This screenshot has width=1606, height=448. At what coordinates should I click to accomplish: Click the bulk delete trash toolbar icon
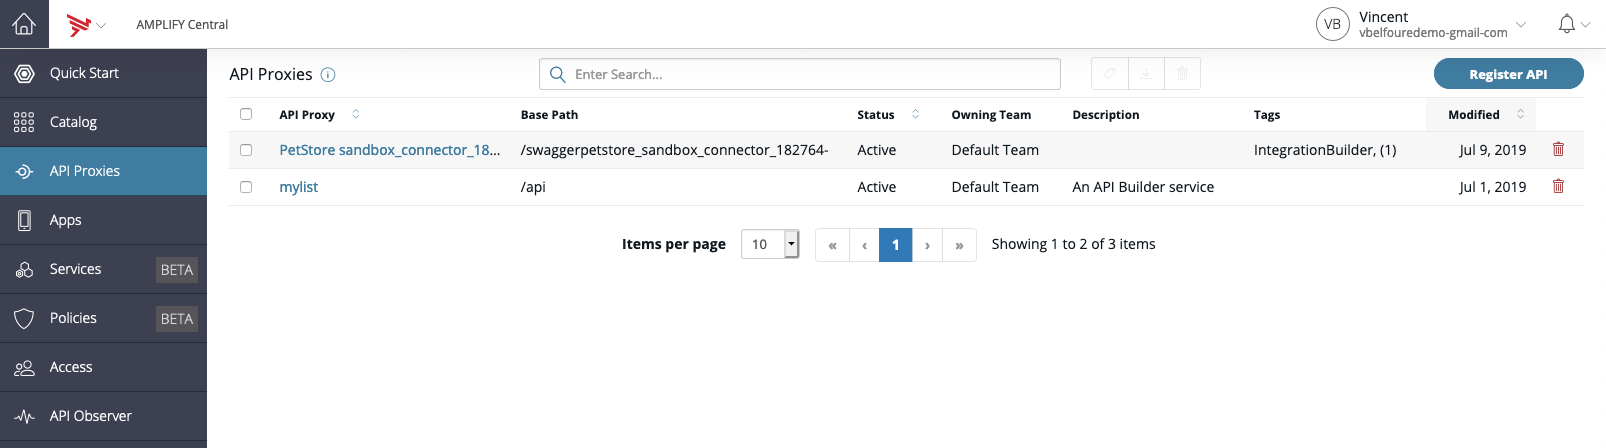click(x=1182, y=74)
